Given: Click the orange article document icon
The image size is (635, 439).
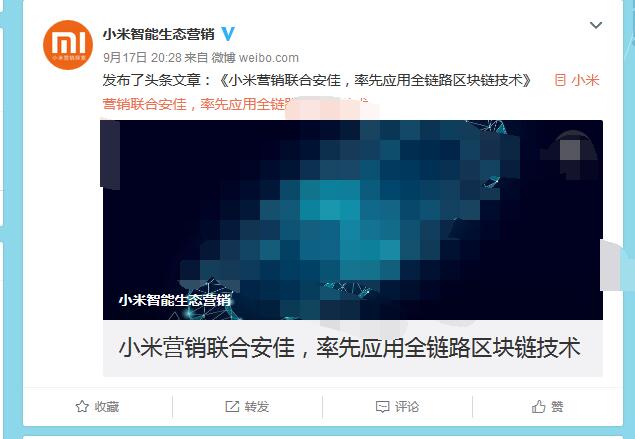Looking at the screenshot, I should [560, 80].
